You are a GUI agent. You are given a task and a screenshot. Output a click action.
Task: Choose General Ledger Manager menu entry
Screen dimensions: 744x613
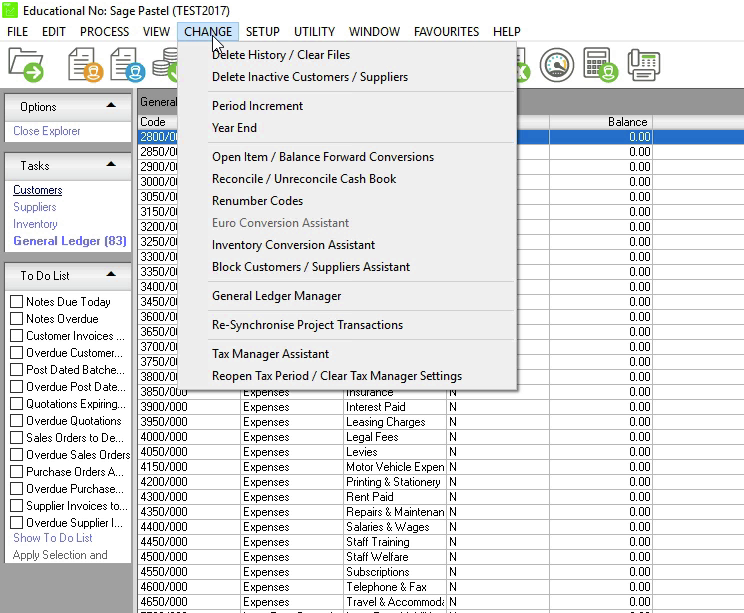276,296
